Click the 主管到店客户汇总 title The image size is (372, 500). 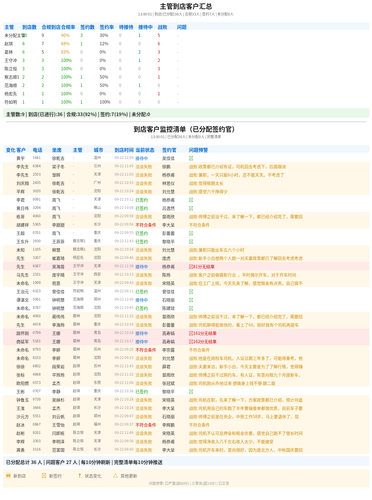coord(186,6)
